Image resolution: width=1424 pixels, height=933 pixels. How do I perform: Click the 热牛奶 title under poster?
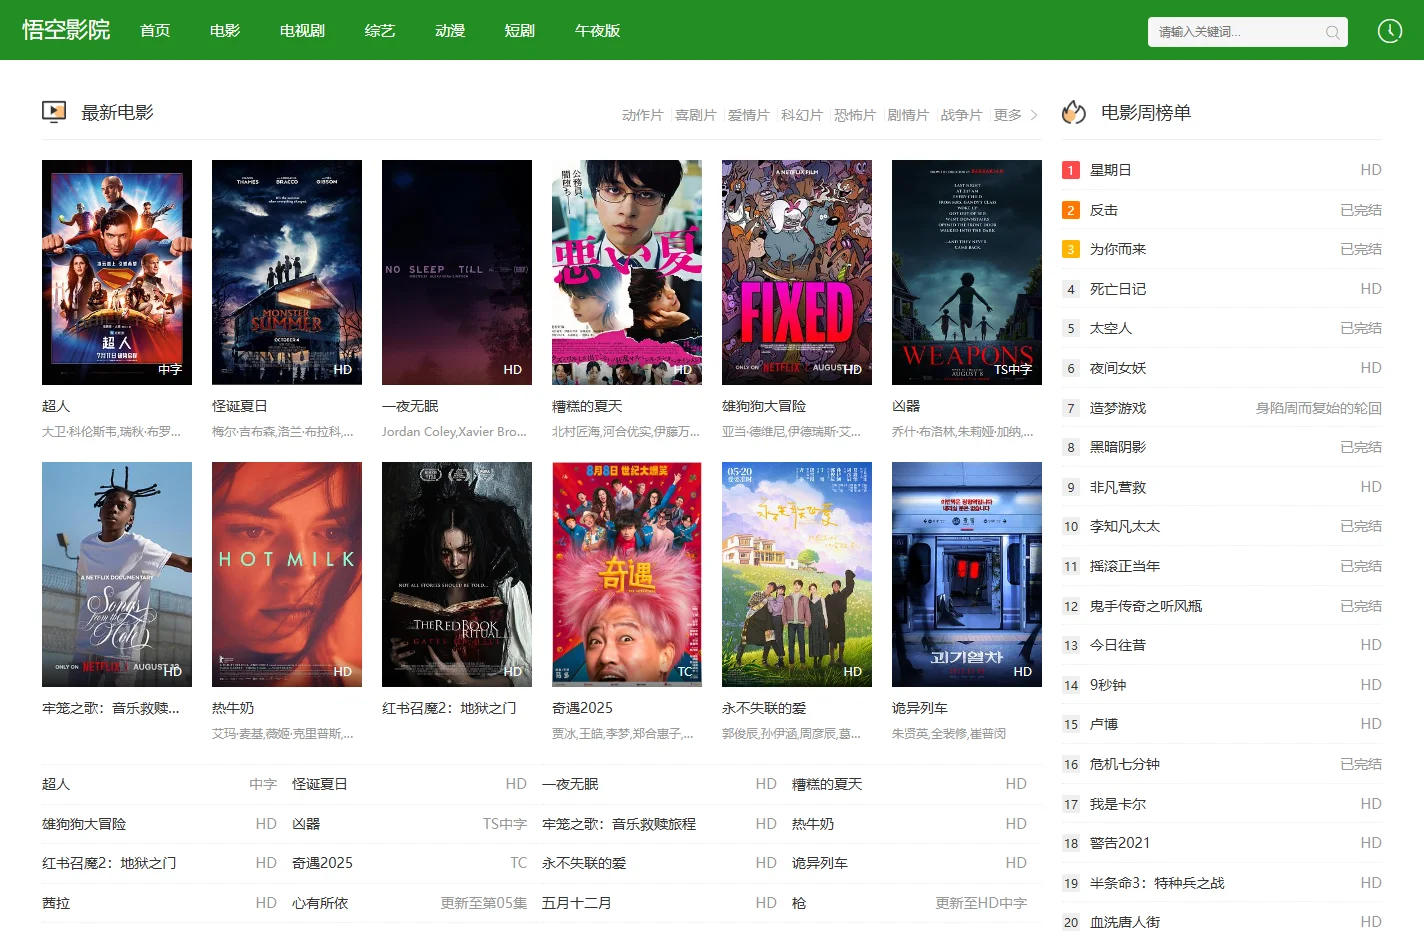pyautogui.click(x=233, y=708)
